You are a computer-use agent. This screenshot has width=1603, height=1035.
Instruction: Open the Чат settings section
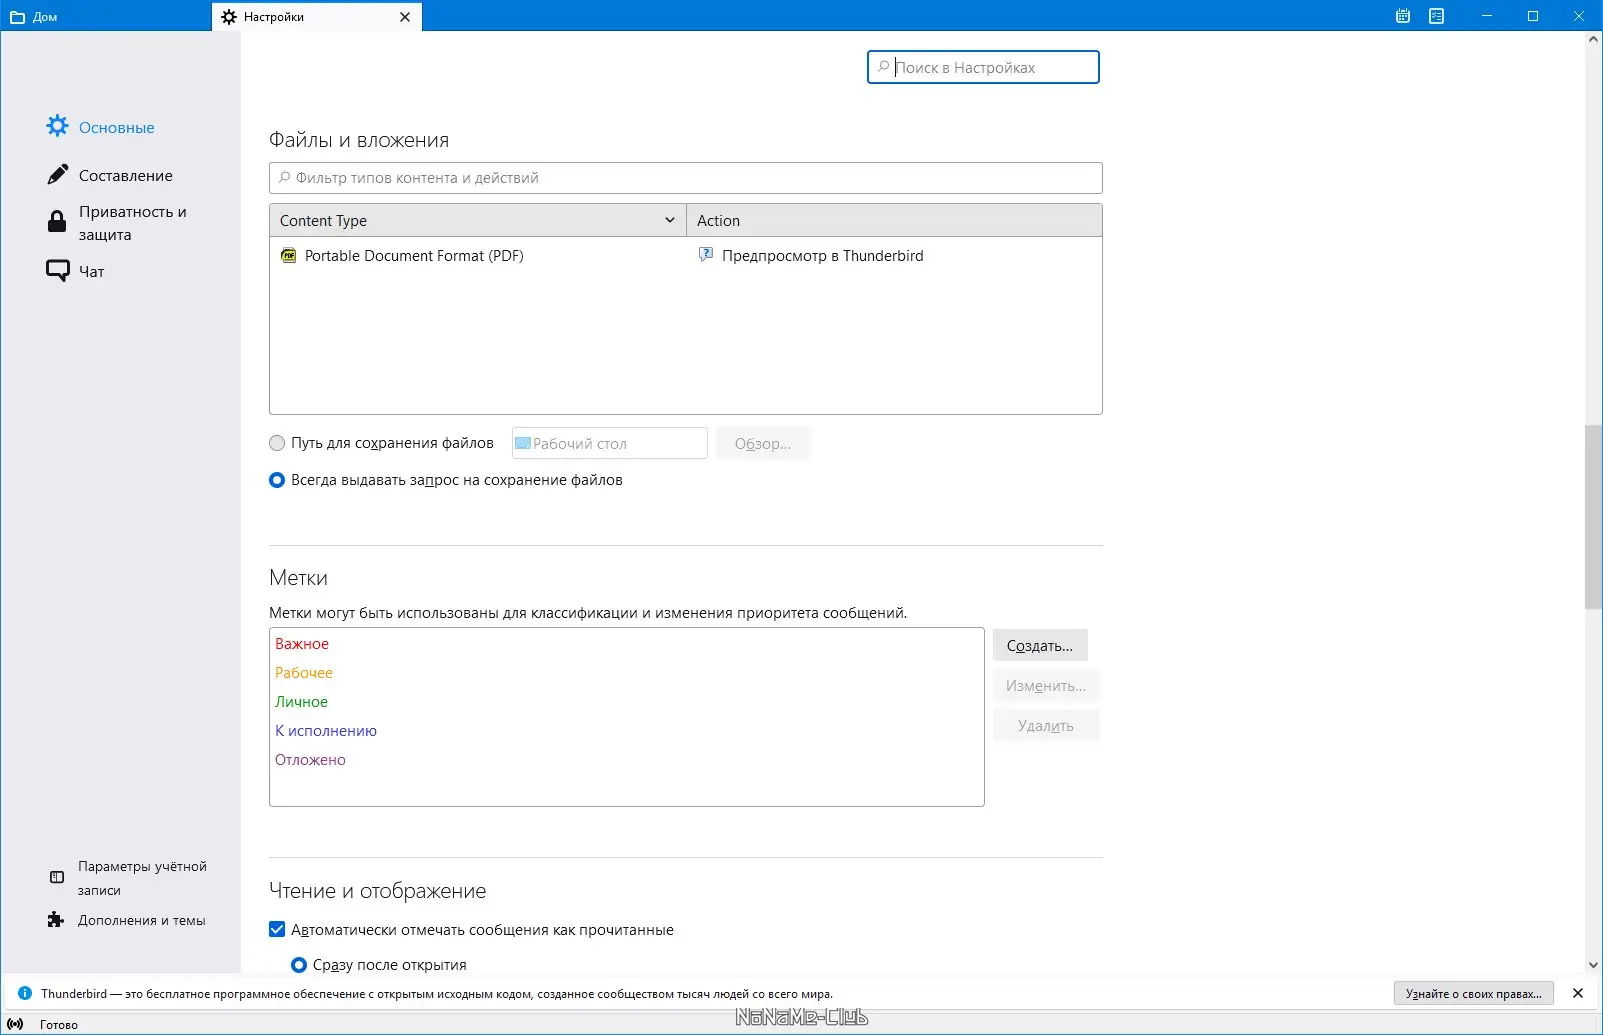pyautogui.click(x=76, y=271)
